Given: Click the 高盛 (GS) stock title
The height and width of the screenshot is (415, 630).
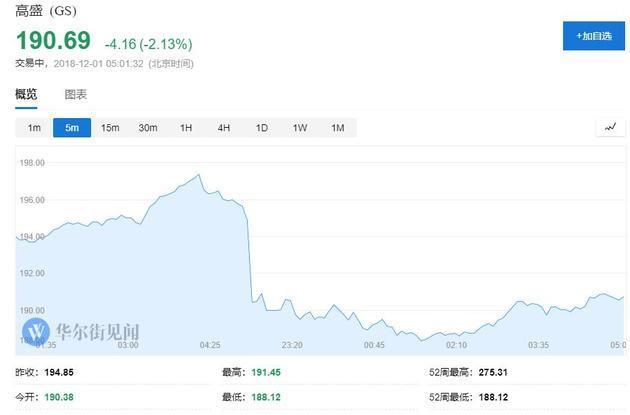Looking at the screenshot, I should pyautogui.click(x=46, y=10).
